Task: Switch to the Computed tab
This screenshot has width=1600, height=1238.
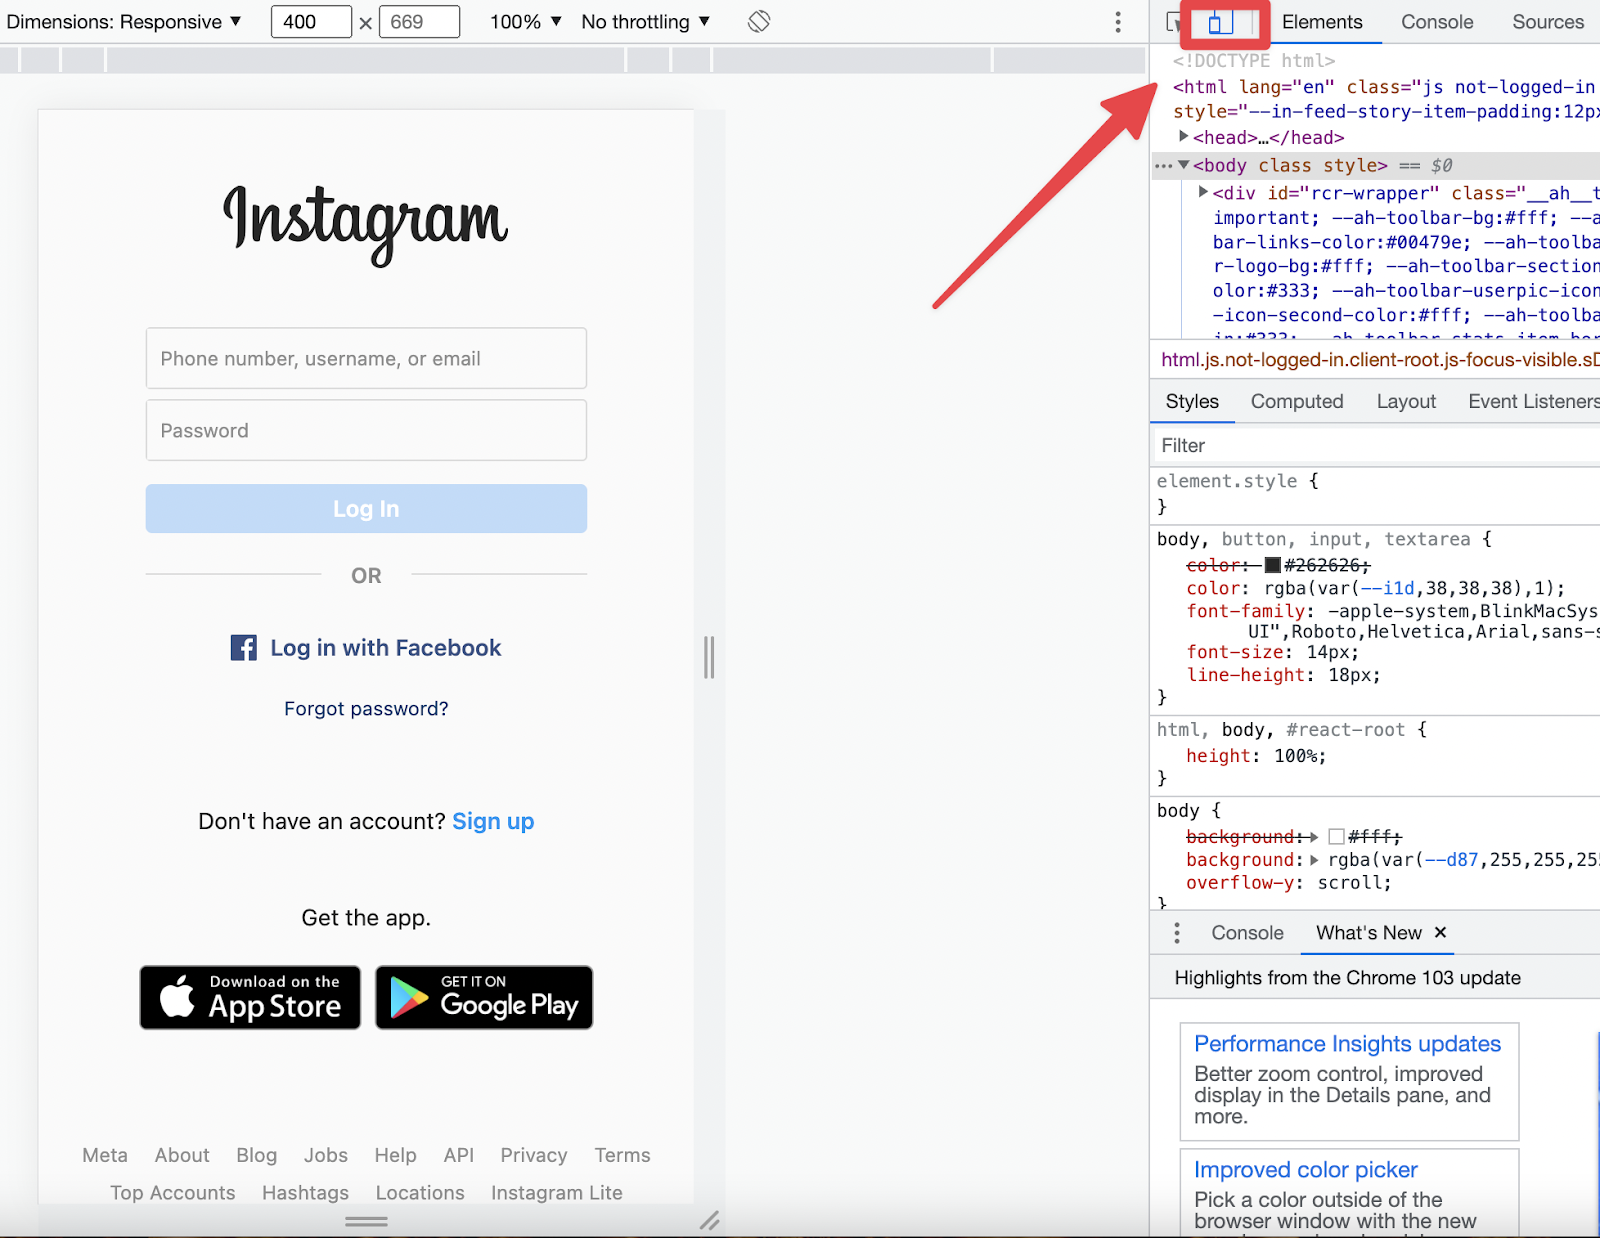Action: (x=1297, y=401)
